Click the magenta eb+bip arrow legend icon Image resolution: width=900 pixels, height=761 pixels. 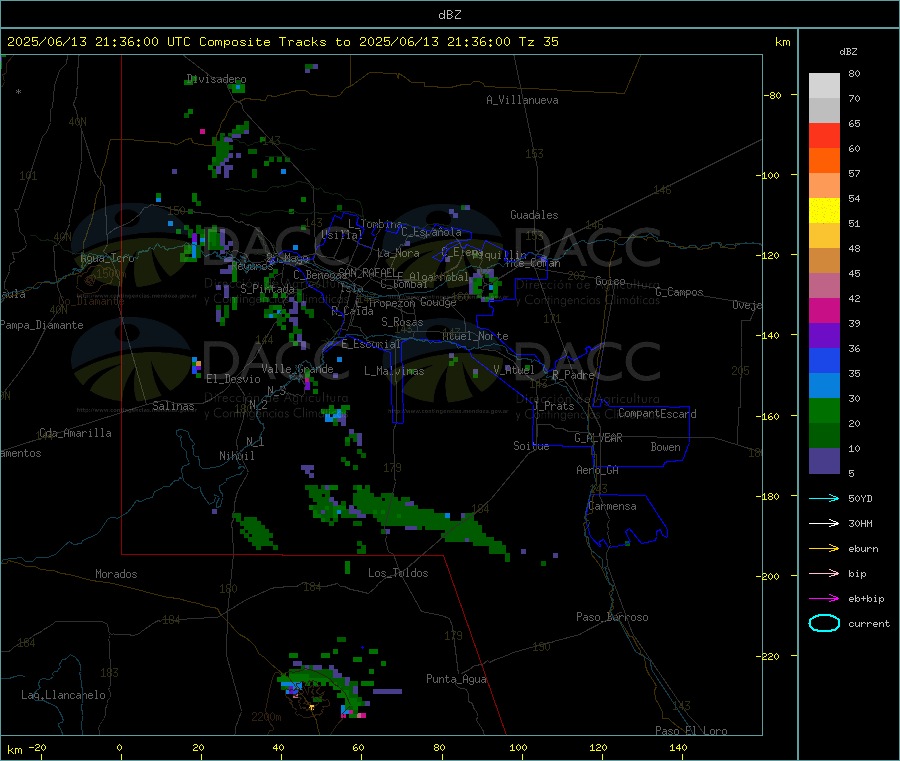click(824, 598)
